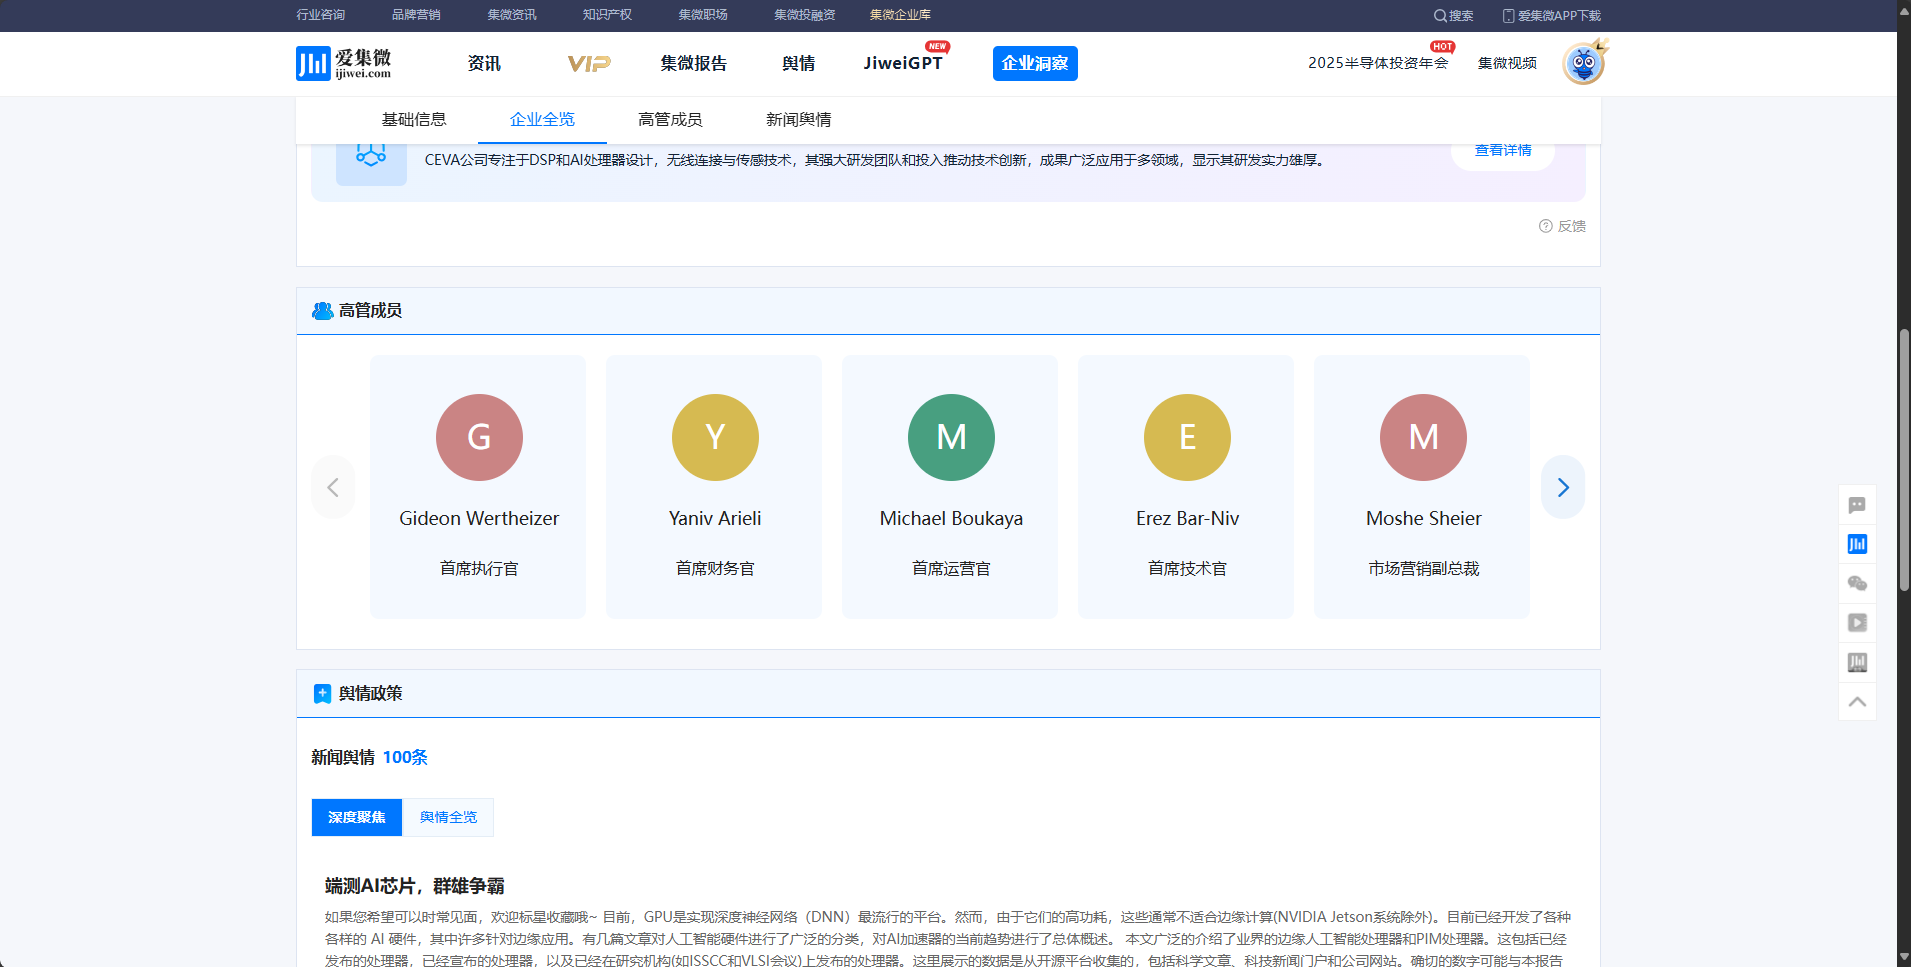The width and height of the screenshot is (1911, 967).
Task: Click the scrollbar down arrow
Action: (x=1904, y=957)
